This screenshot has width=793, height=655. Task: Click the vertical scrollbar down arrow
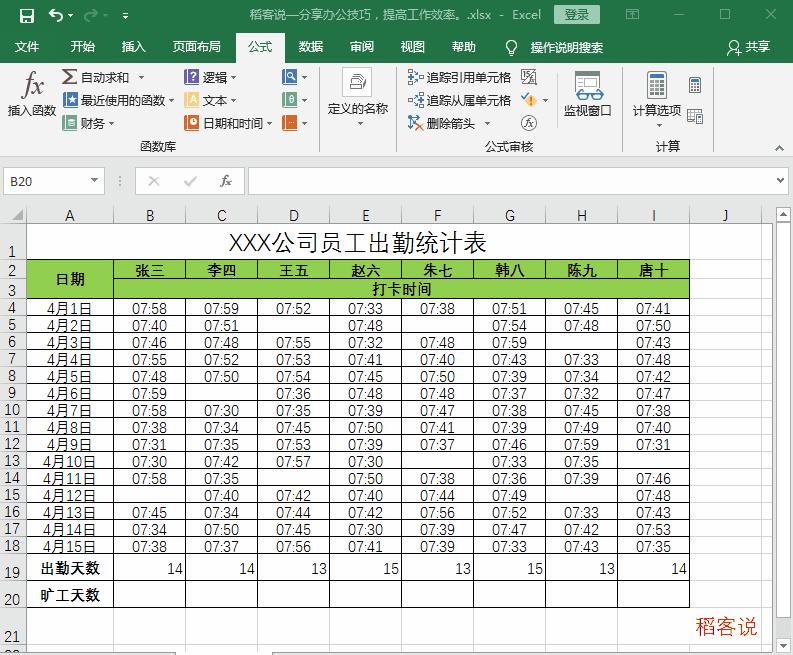(783, 645)
